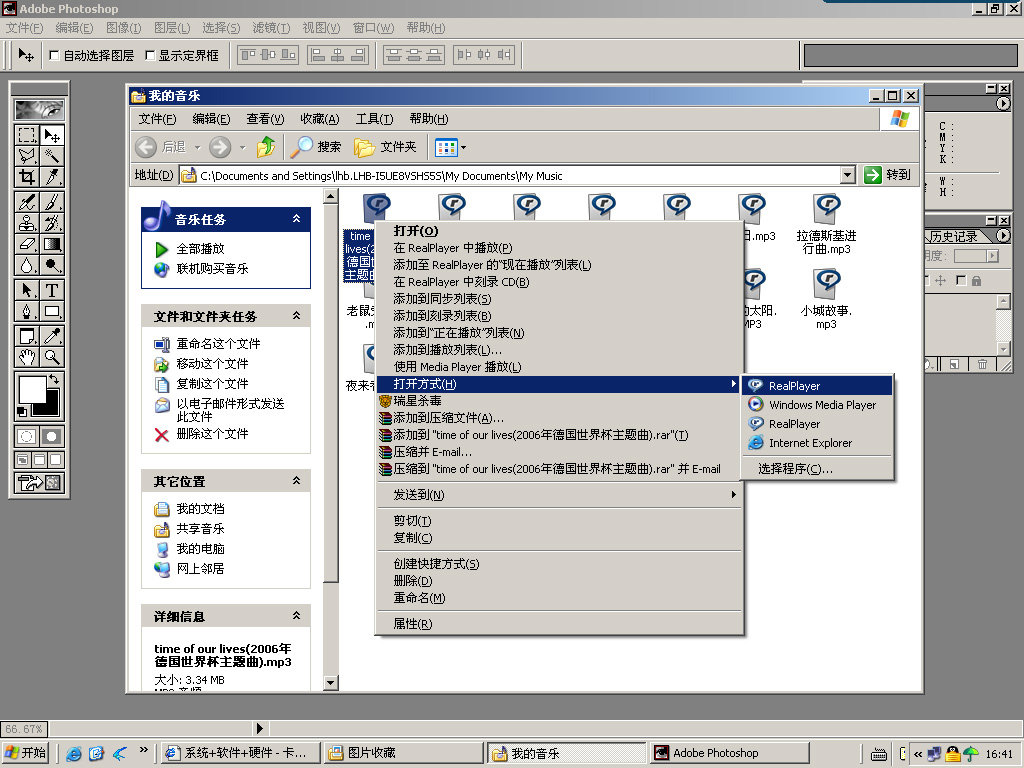Viewport: 1024px width, 768px height.
Task: Swap foreground and background colors
Action: point(54,379)
